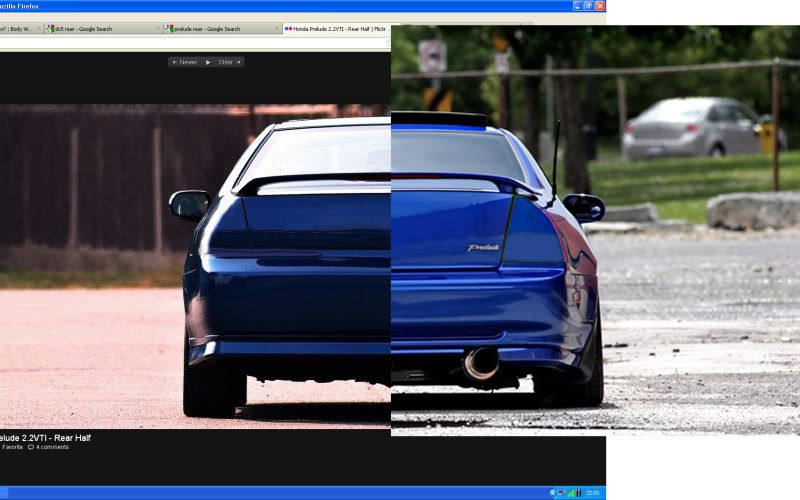The width and height of the screenshot is (800, 500).
Task: Close the 'dc5 rear - Google Search' tab
Action: coord(158,29)
